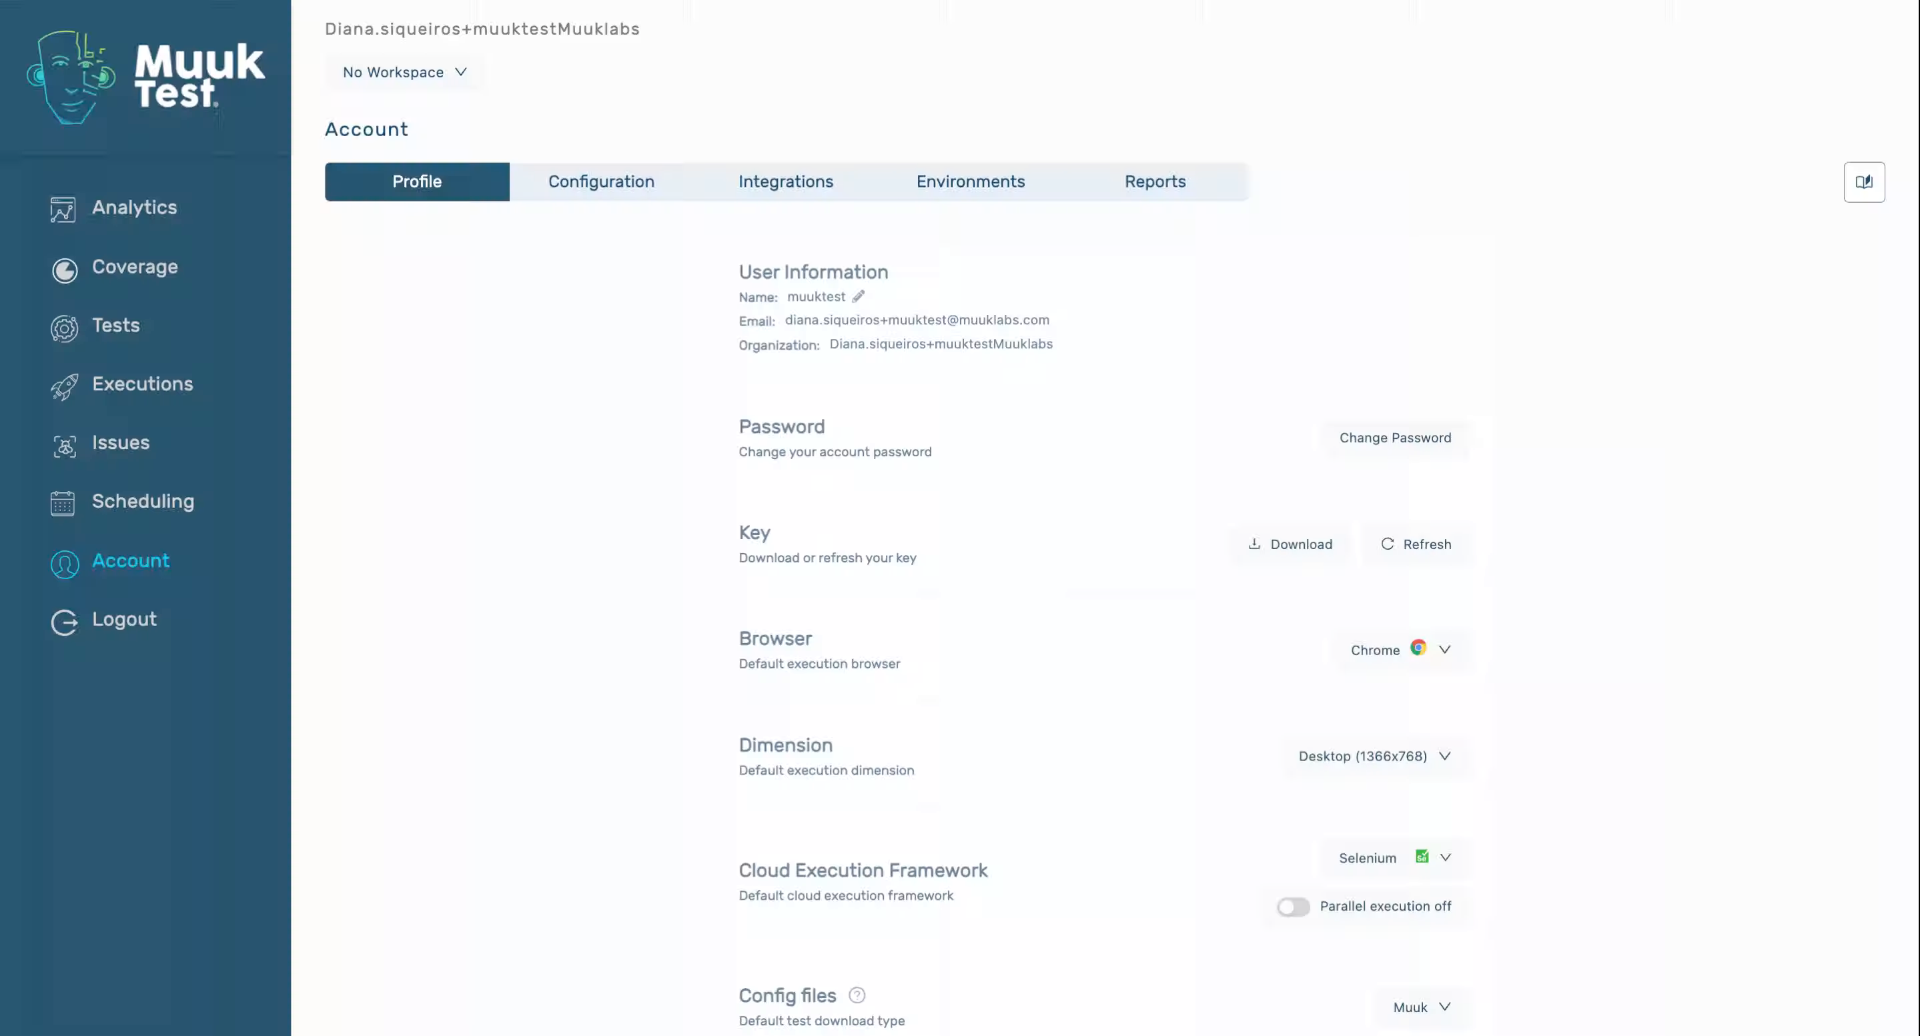
Task: Open the Selenium framework dropdown
Action: 1395,857
